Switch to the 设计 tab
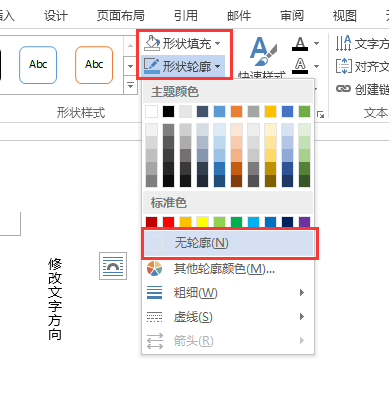This screenshot has width=389, height=403. click(x=56, y=15)
